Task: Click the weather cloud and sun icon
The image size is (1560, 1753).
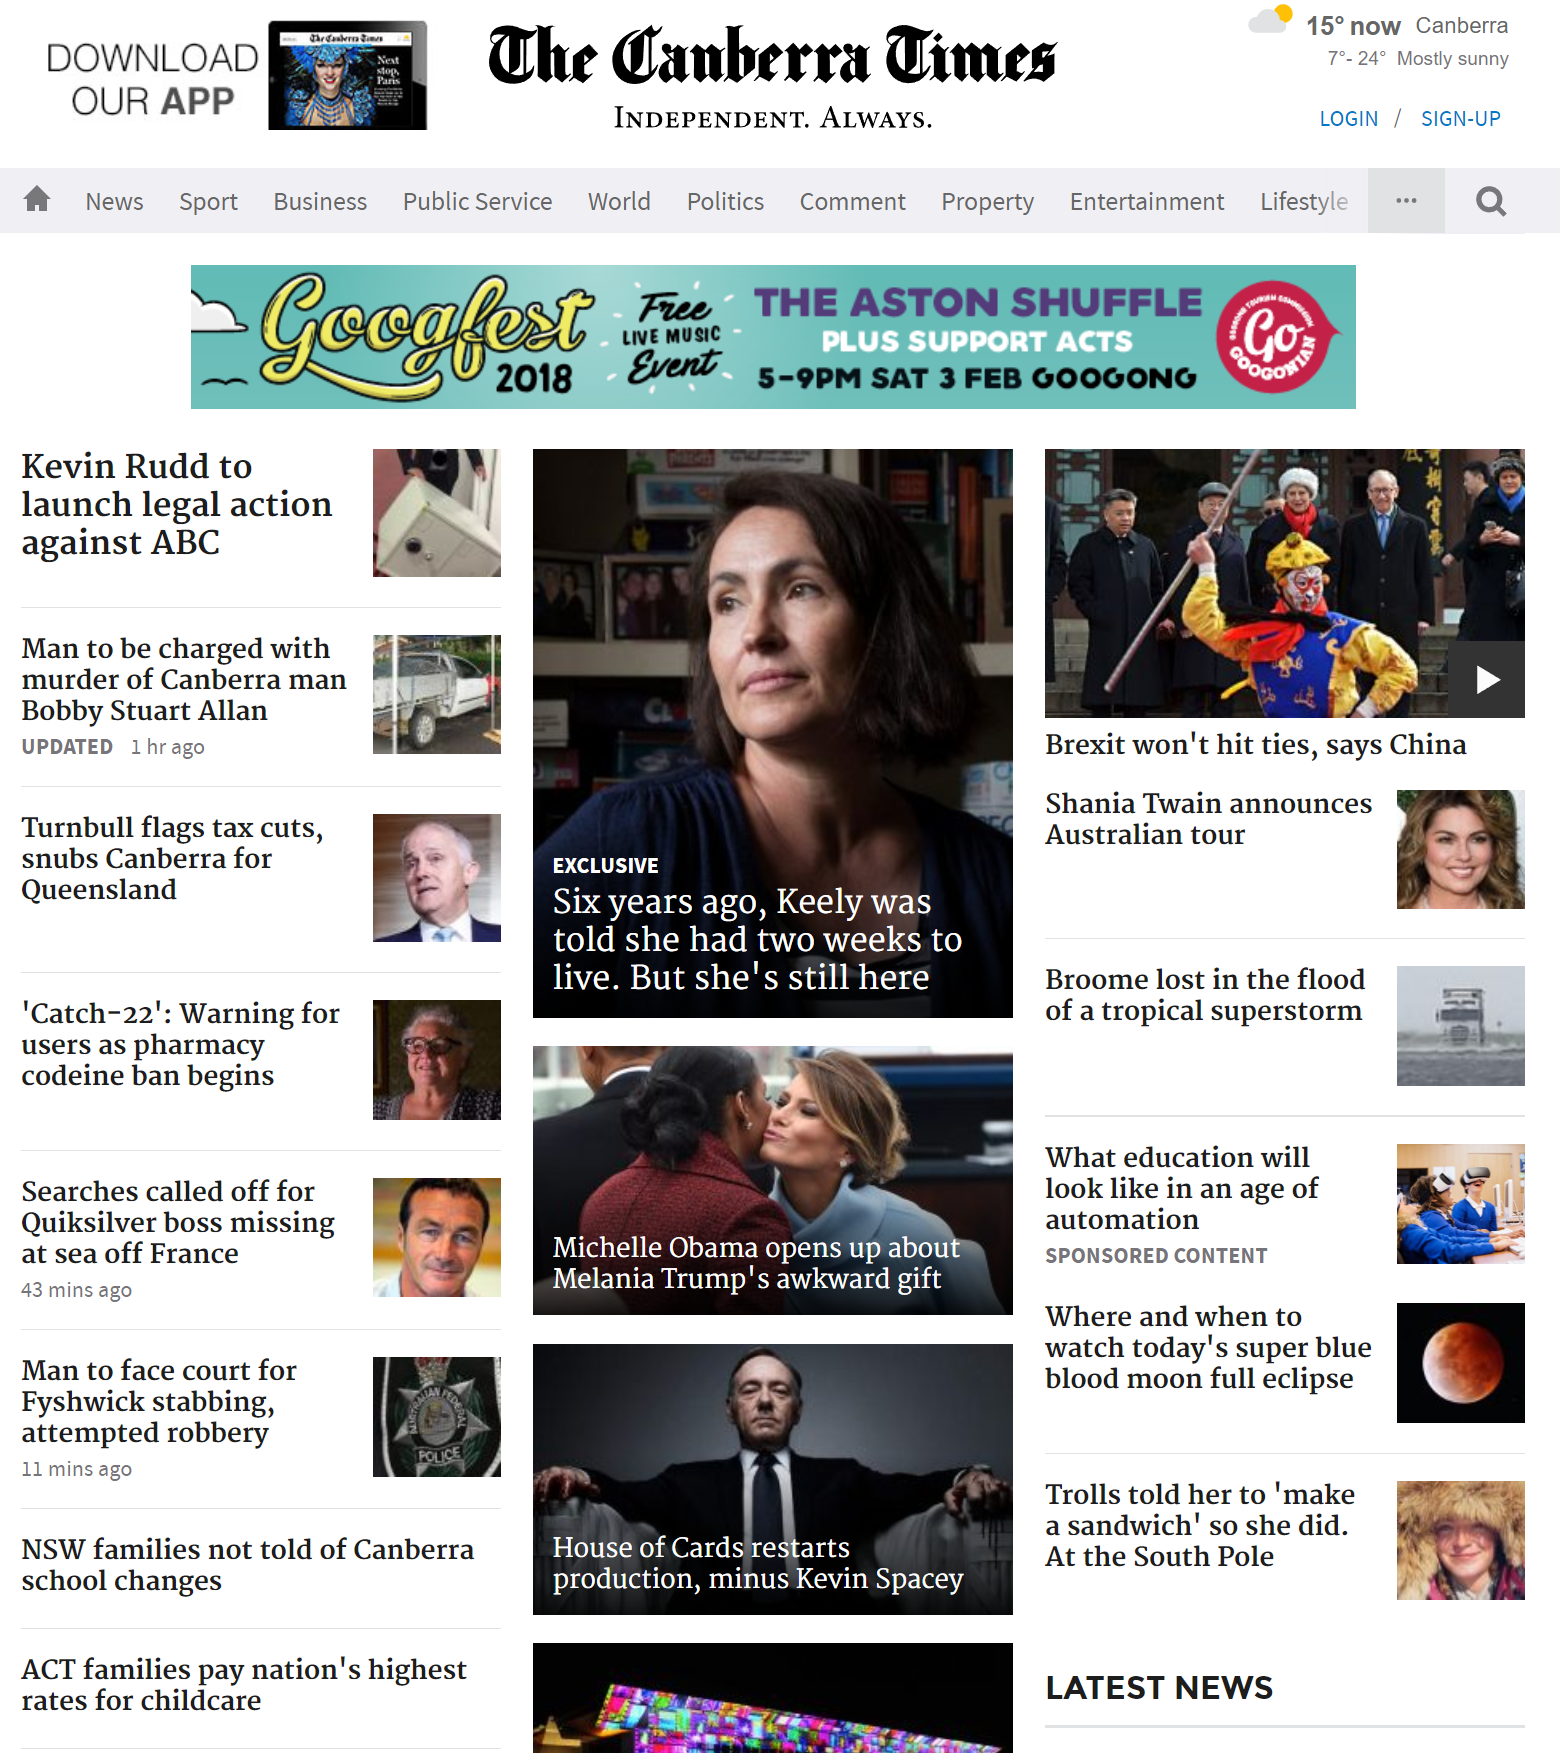Action: pos(1271,19)
